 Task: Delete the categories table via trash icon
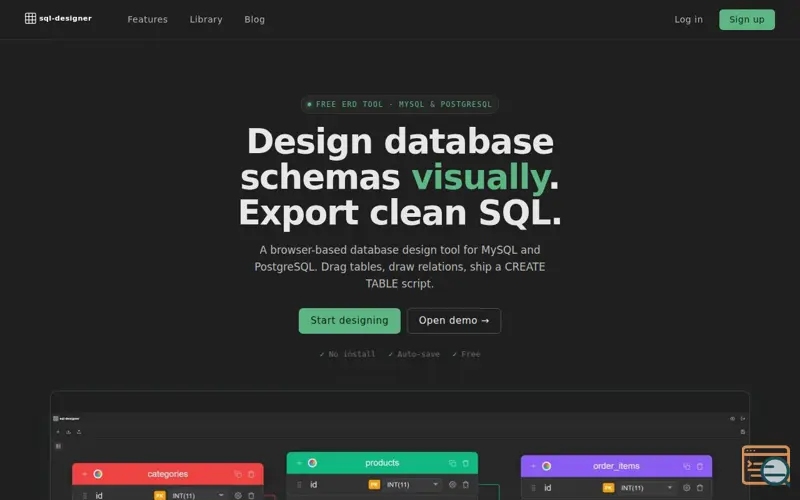251,474
